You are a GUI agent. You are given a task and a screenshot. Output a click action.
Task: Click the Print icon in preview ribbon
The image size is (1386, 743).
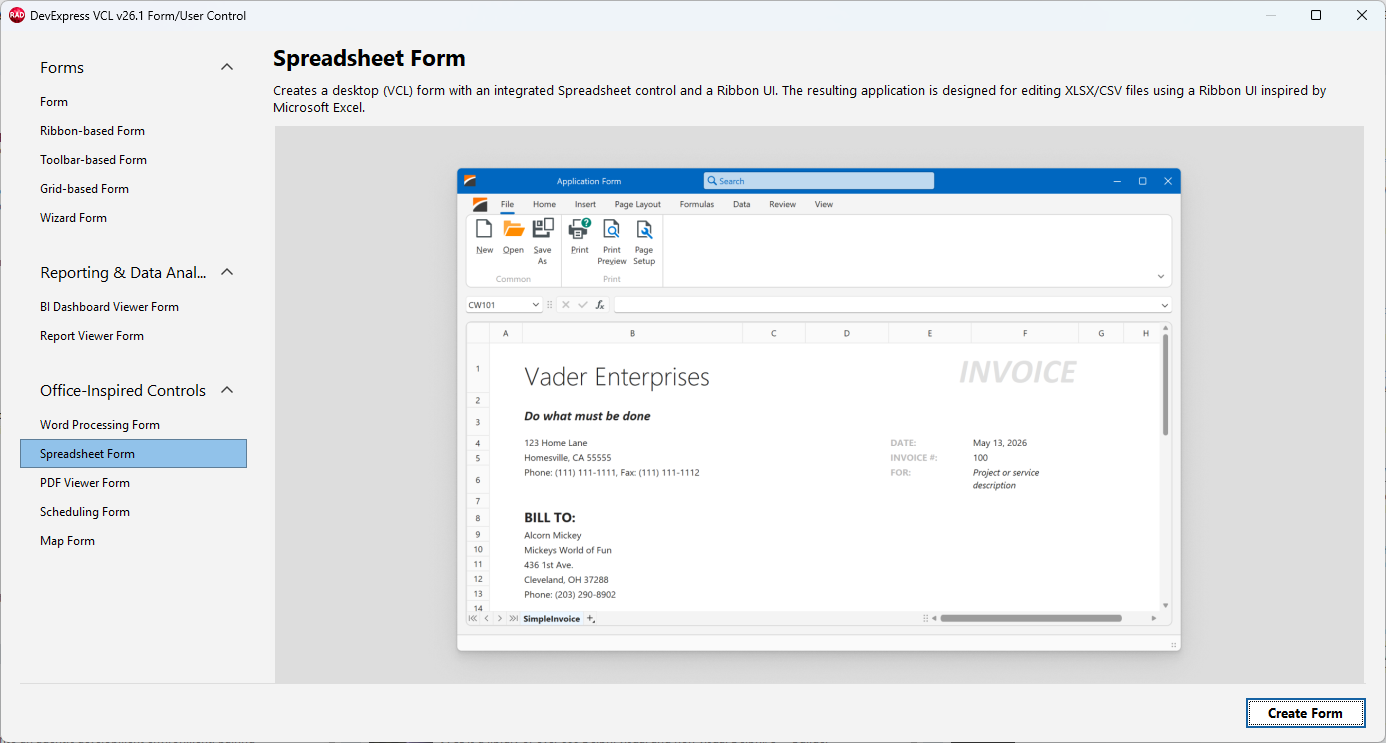point(580,229)
